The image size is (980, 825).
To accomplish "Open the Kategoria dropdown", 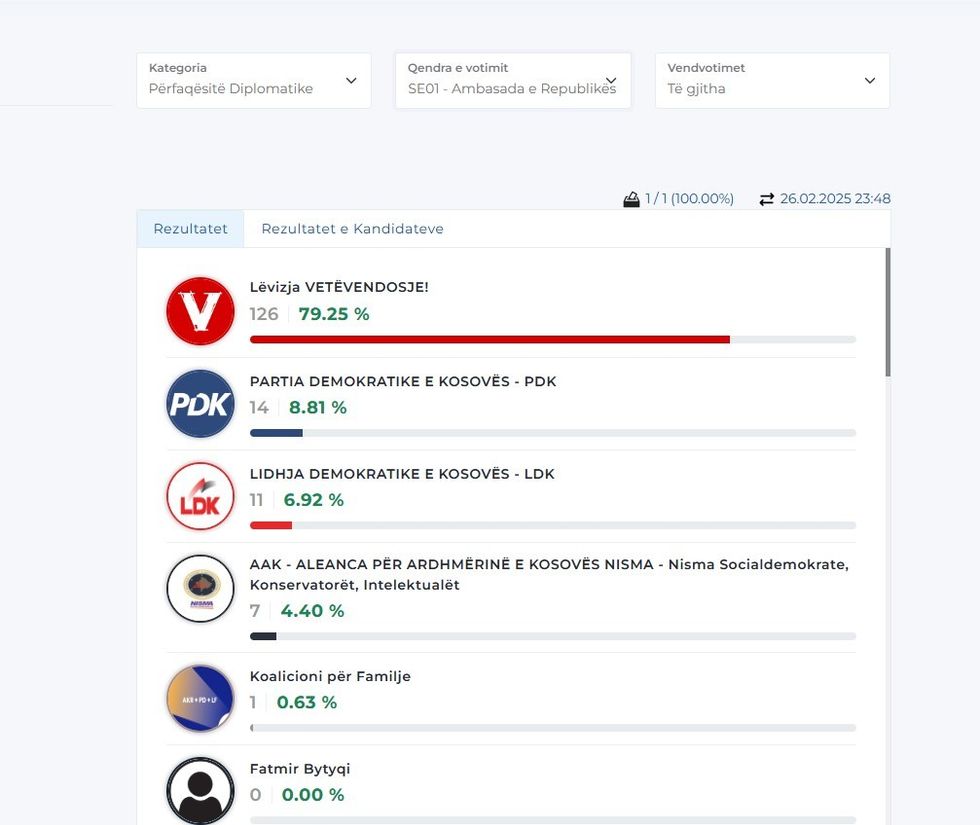I will [x=253, y=80].
